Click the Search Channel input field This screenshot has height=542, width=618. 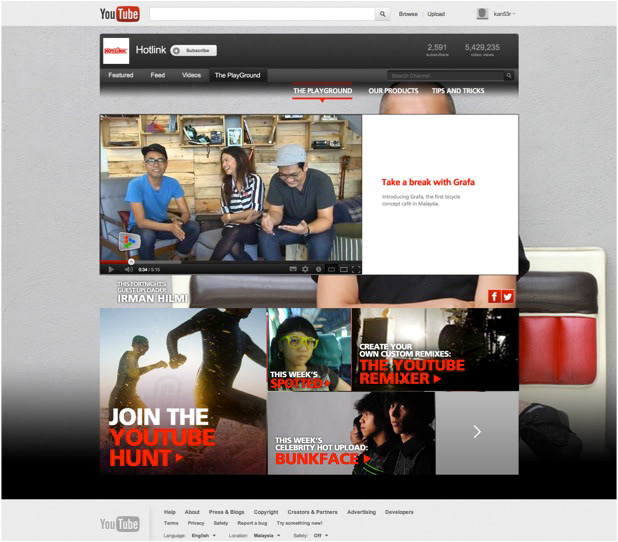[x=445, y=75]
